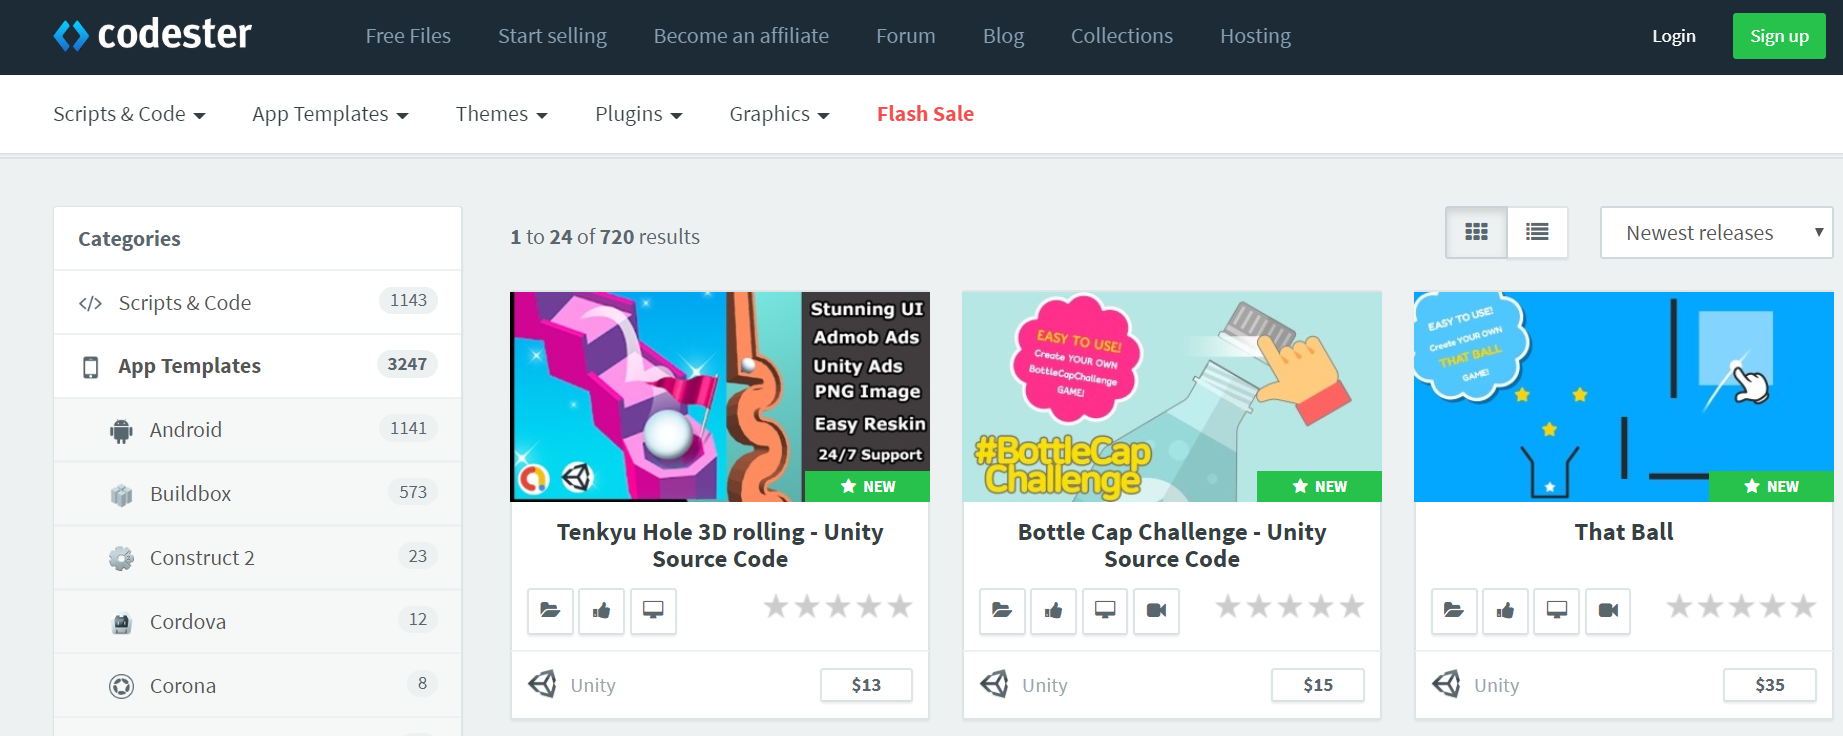This screenshot has height=736, width=1843.
Task: Click the Construct 2 gear icon
Action: (121, 558)
